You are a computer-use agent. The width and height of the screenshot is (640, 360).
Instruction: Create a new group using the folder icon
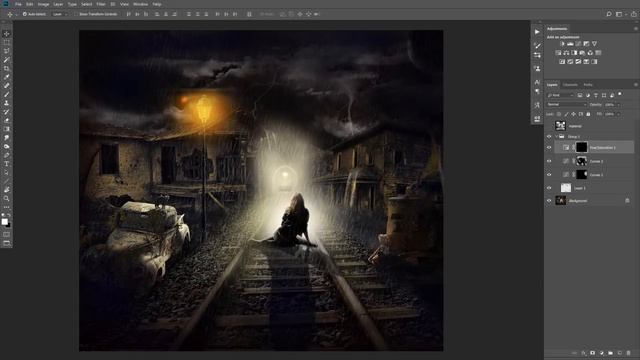click(x=611, y=353)
